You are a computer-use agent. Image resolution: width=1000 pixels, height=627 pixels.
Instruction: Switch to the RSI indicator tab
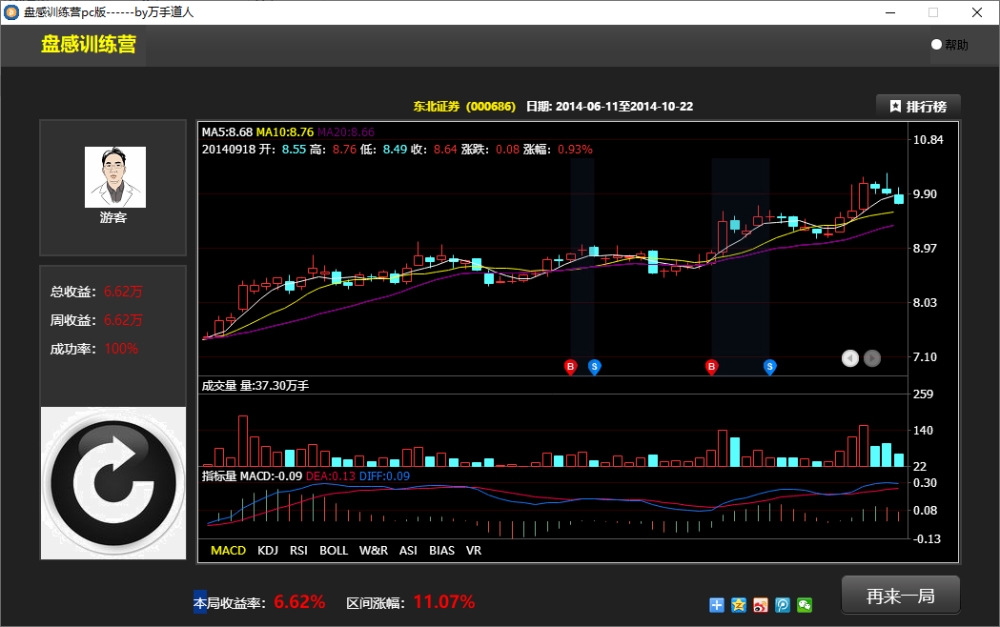pos(298,550)
